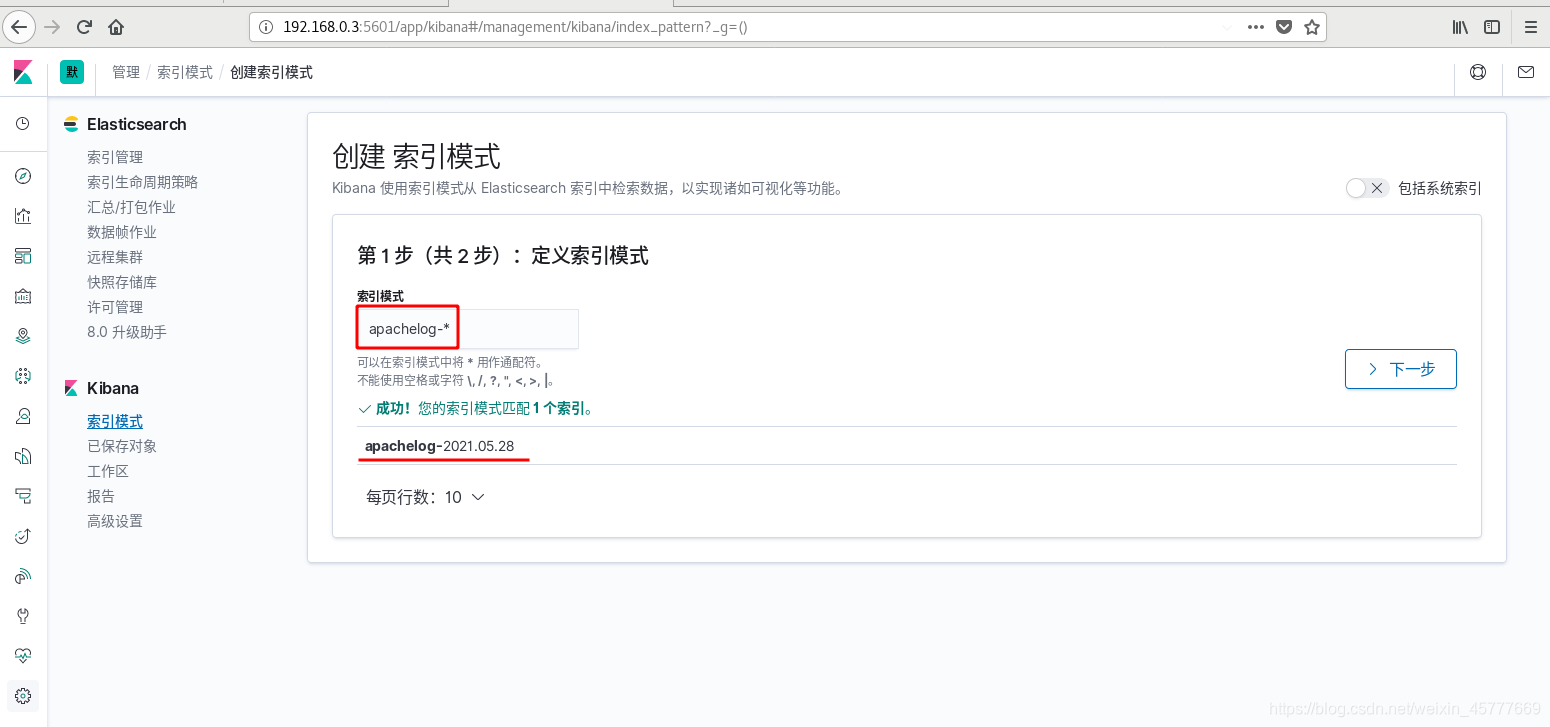The height and width of the screenshot is (727, 1550).
Task: Open Uptime icon in Kibana sidebar
Action: point(23,536)
